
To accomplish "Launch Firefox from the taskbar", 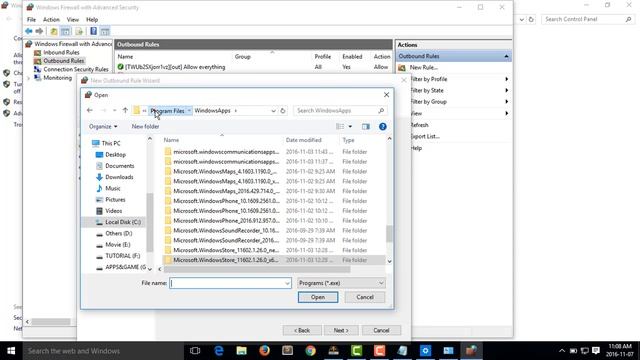I will coord(264,351).
